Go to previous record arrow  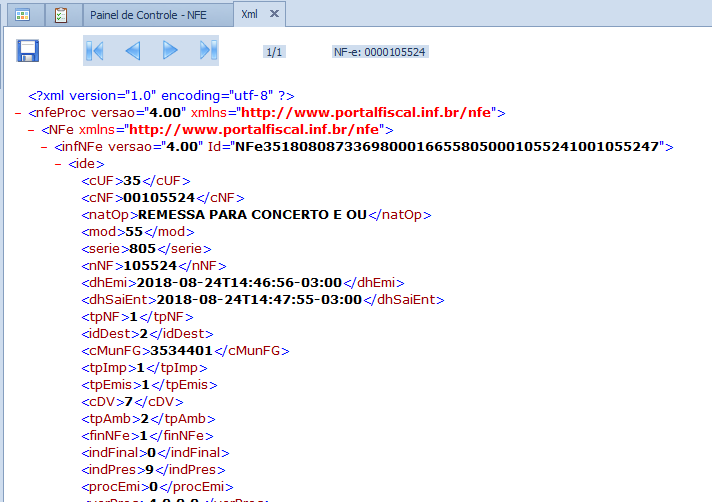click(x=133, y=50)
